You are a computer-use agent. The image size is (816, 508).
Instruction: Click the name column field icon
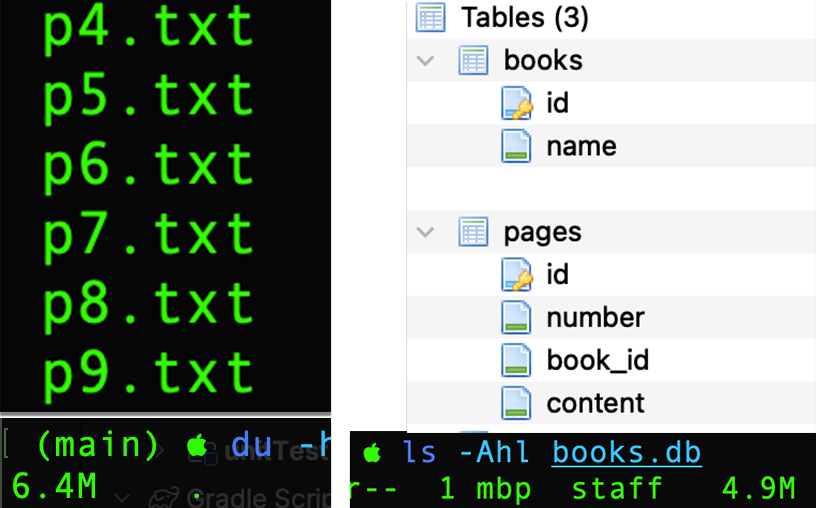(x=516, y=146)
